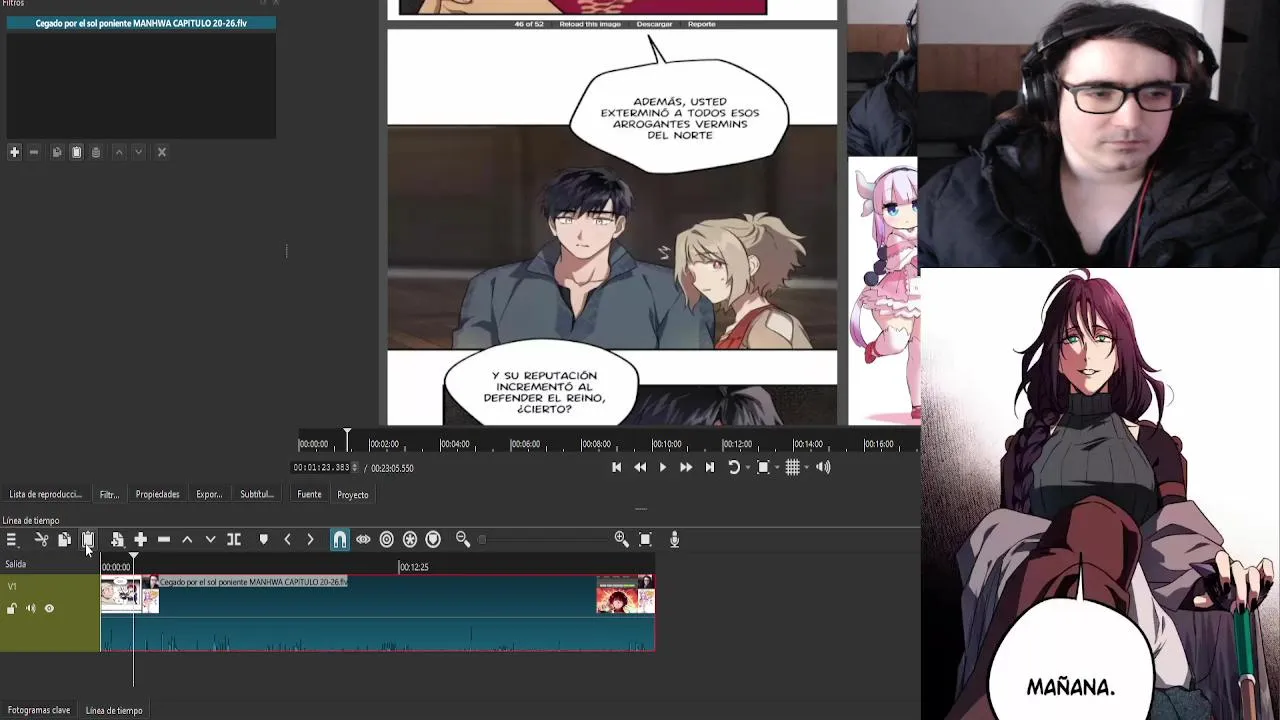The image size is (1280, 720).
Task: Create a marker on the timeline
Action: 263,539
